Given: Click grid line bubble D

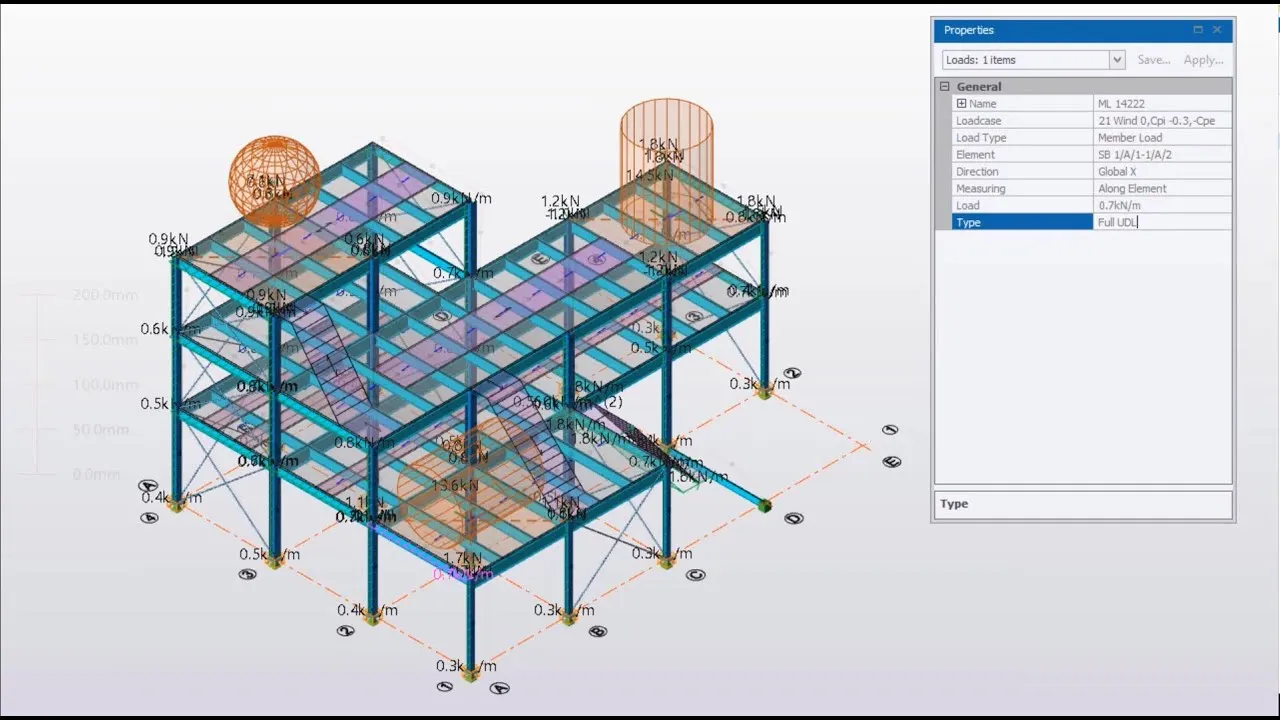Looking at the screenshot, I should tap(794, 518).
